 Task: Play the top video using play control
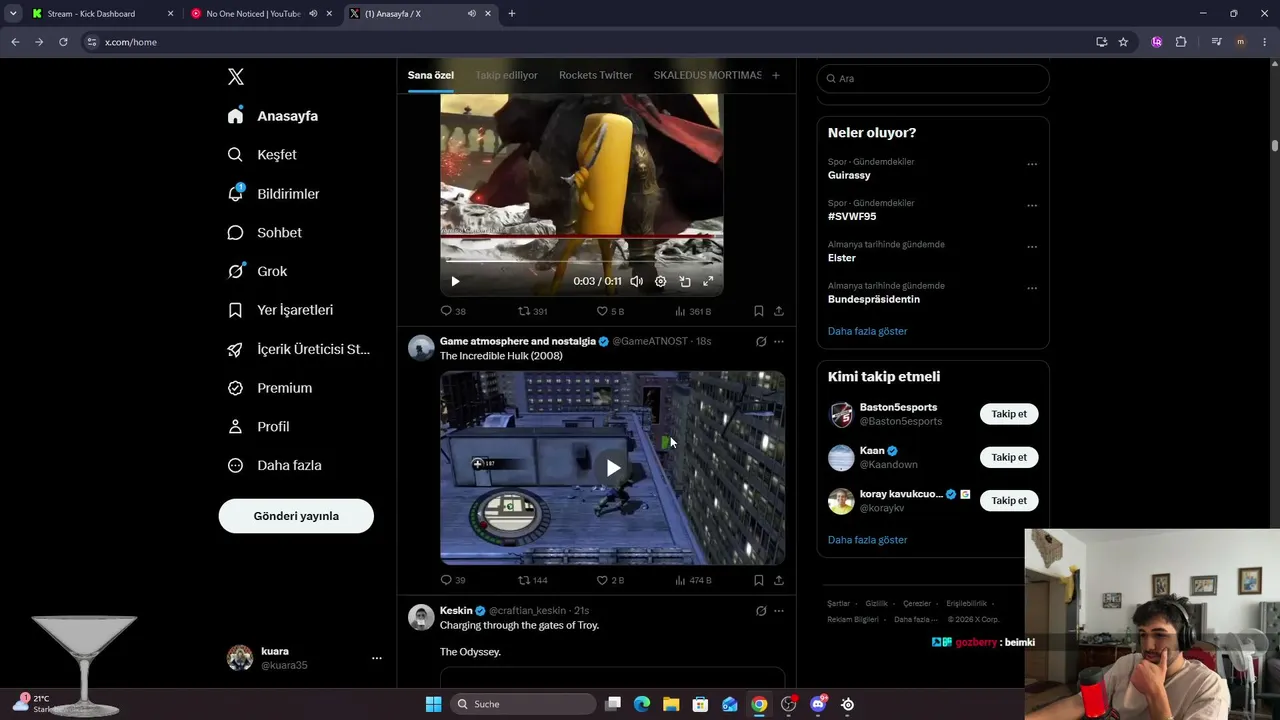(x=455, y=281)
